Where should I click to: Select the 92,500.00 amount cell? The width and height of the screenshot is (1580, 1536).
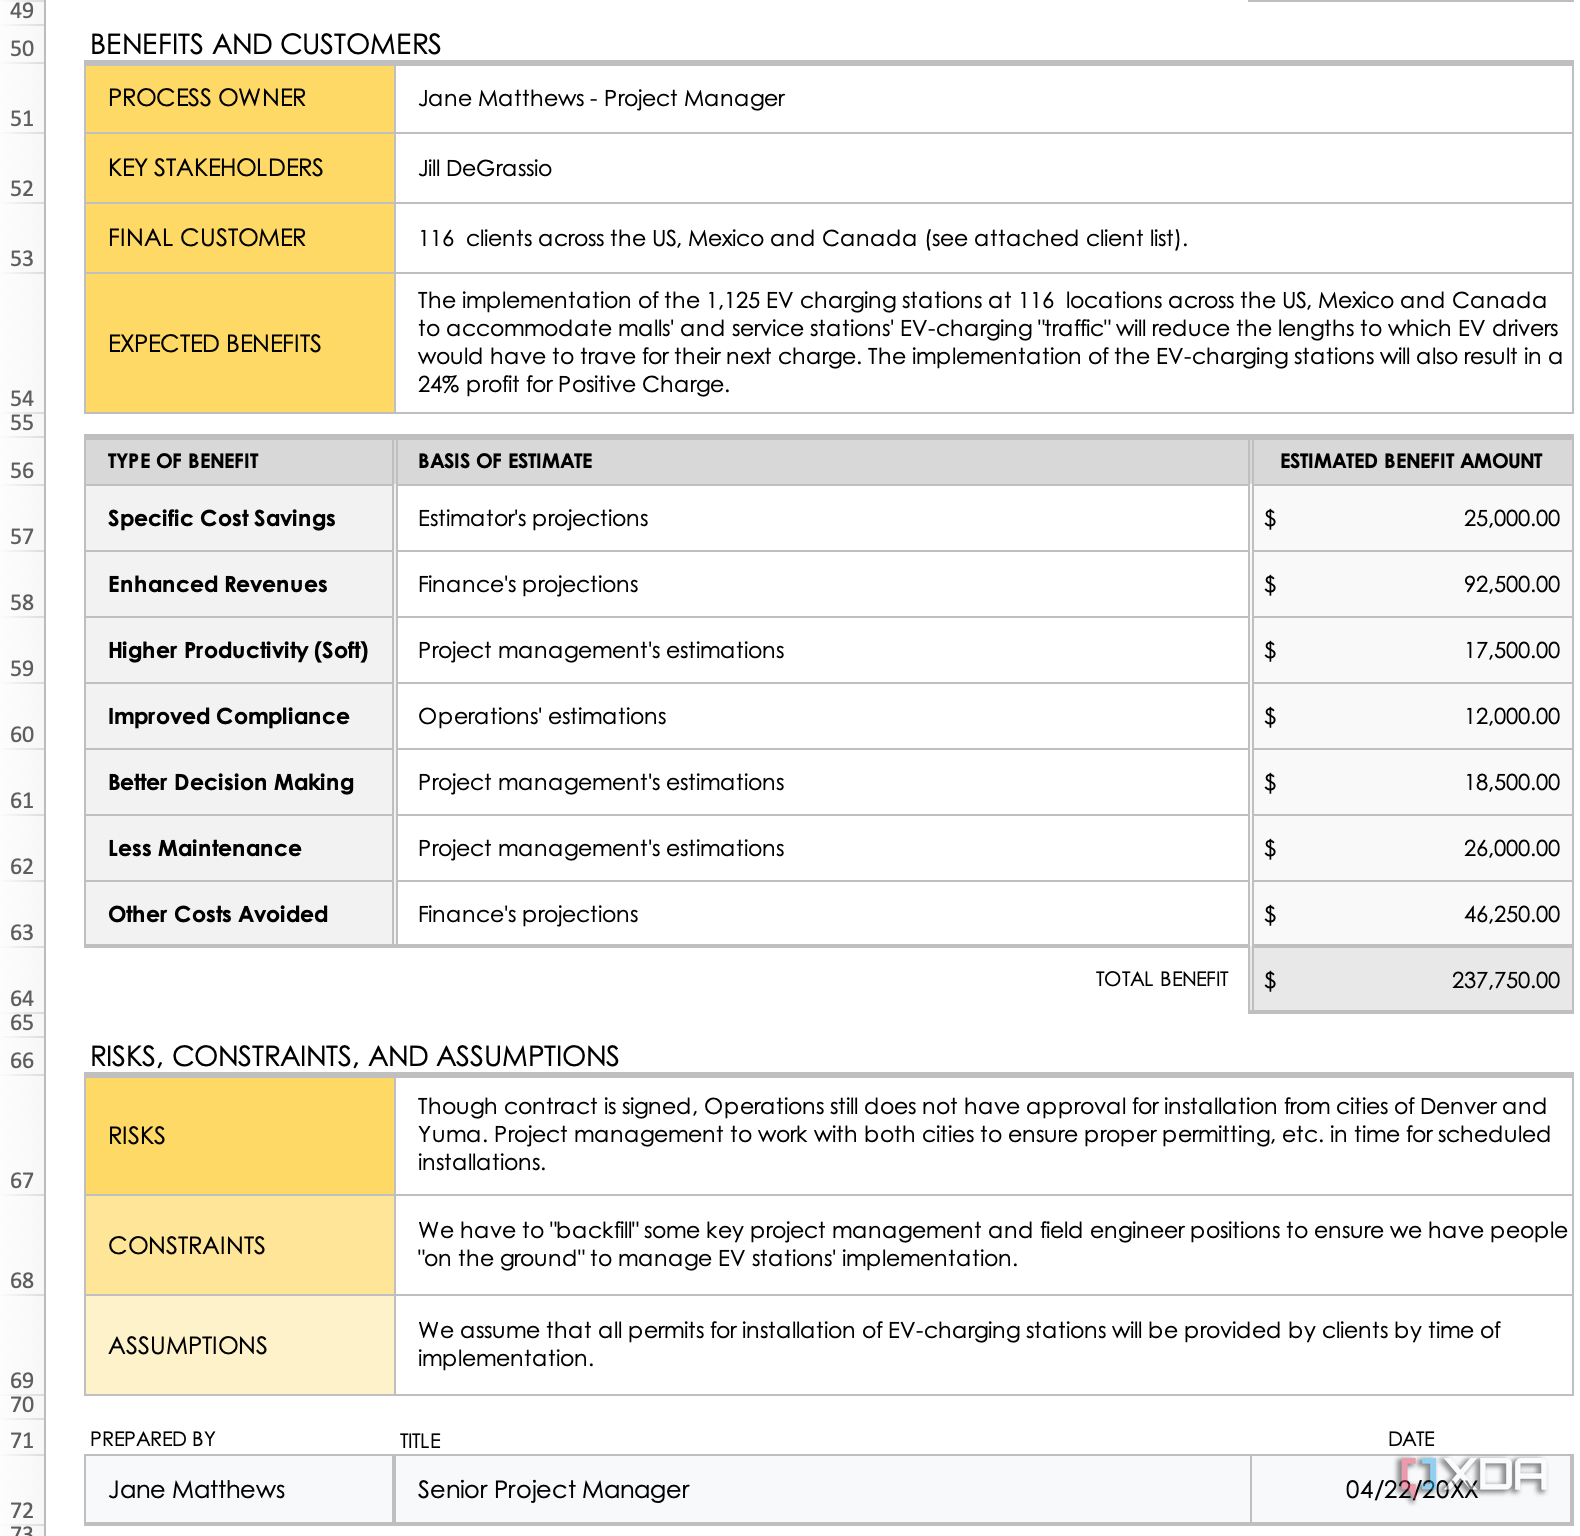pos(1412,584)
